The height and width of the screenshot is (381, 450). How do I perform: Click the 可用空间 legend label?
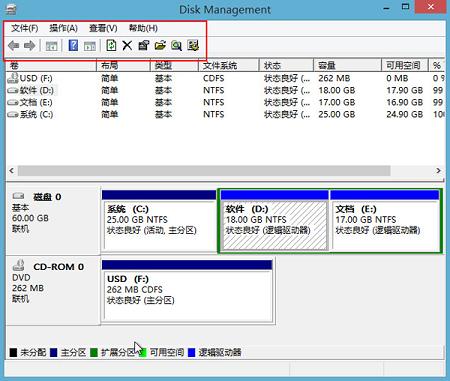coord(167,353)
